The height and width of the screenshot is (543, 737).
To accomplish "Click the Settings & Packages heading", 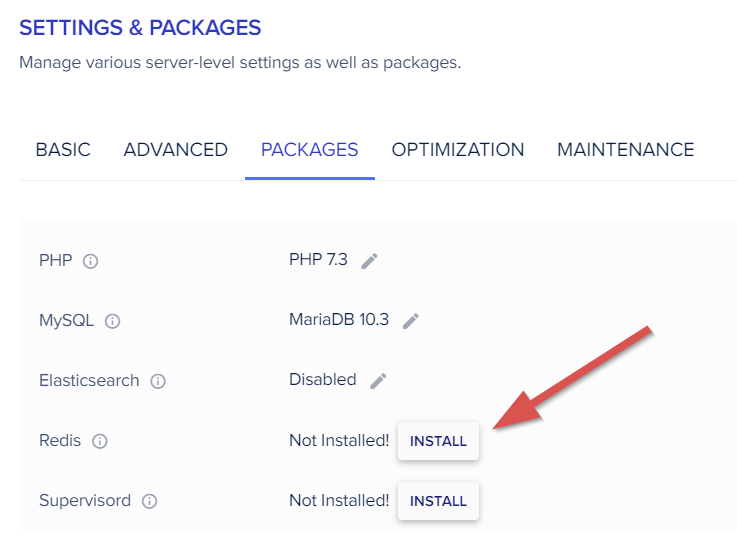I will tap(140, 28).
